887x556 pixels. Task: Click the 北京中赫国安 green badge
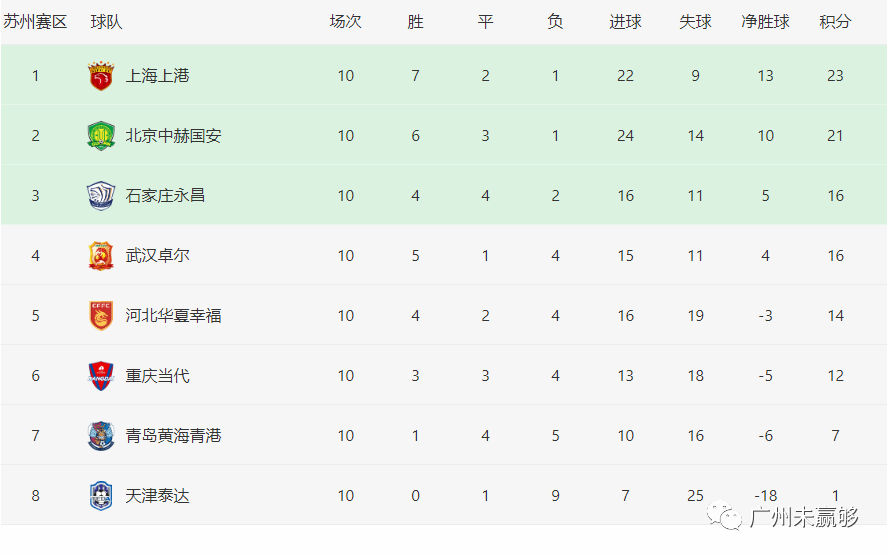[101, 136]
